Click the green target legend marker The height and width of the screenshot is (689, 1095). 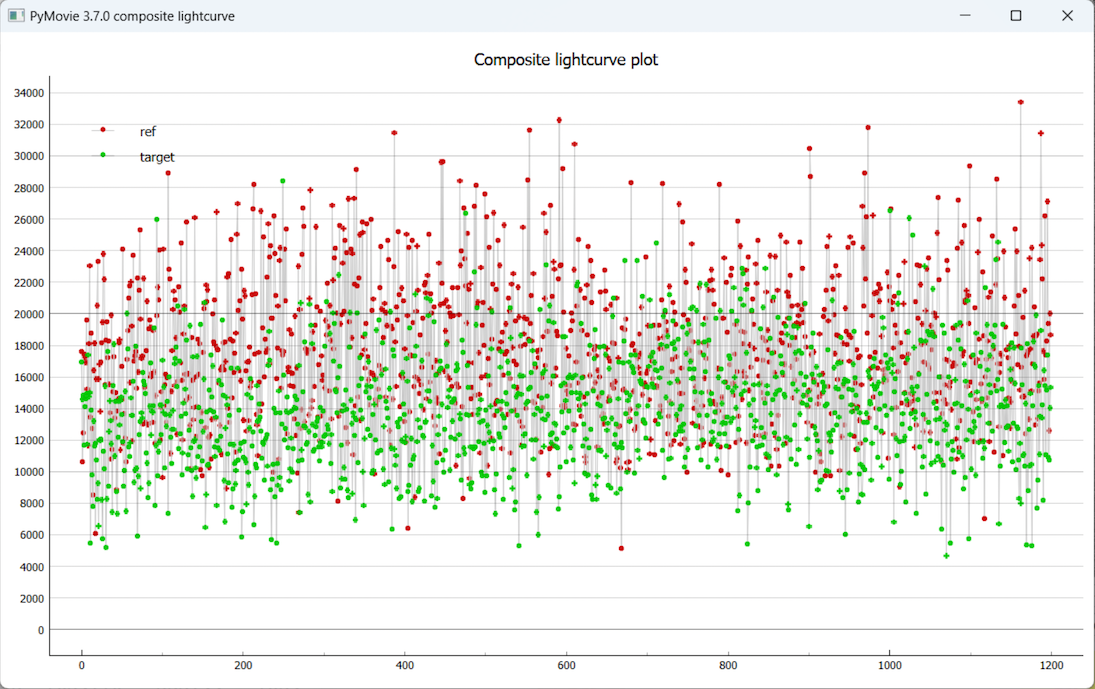[x=103, y=155]
